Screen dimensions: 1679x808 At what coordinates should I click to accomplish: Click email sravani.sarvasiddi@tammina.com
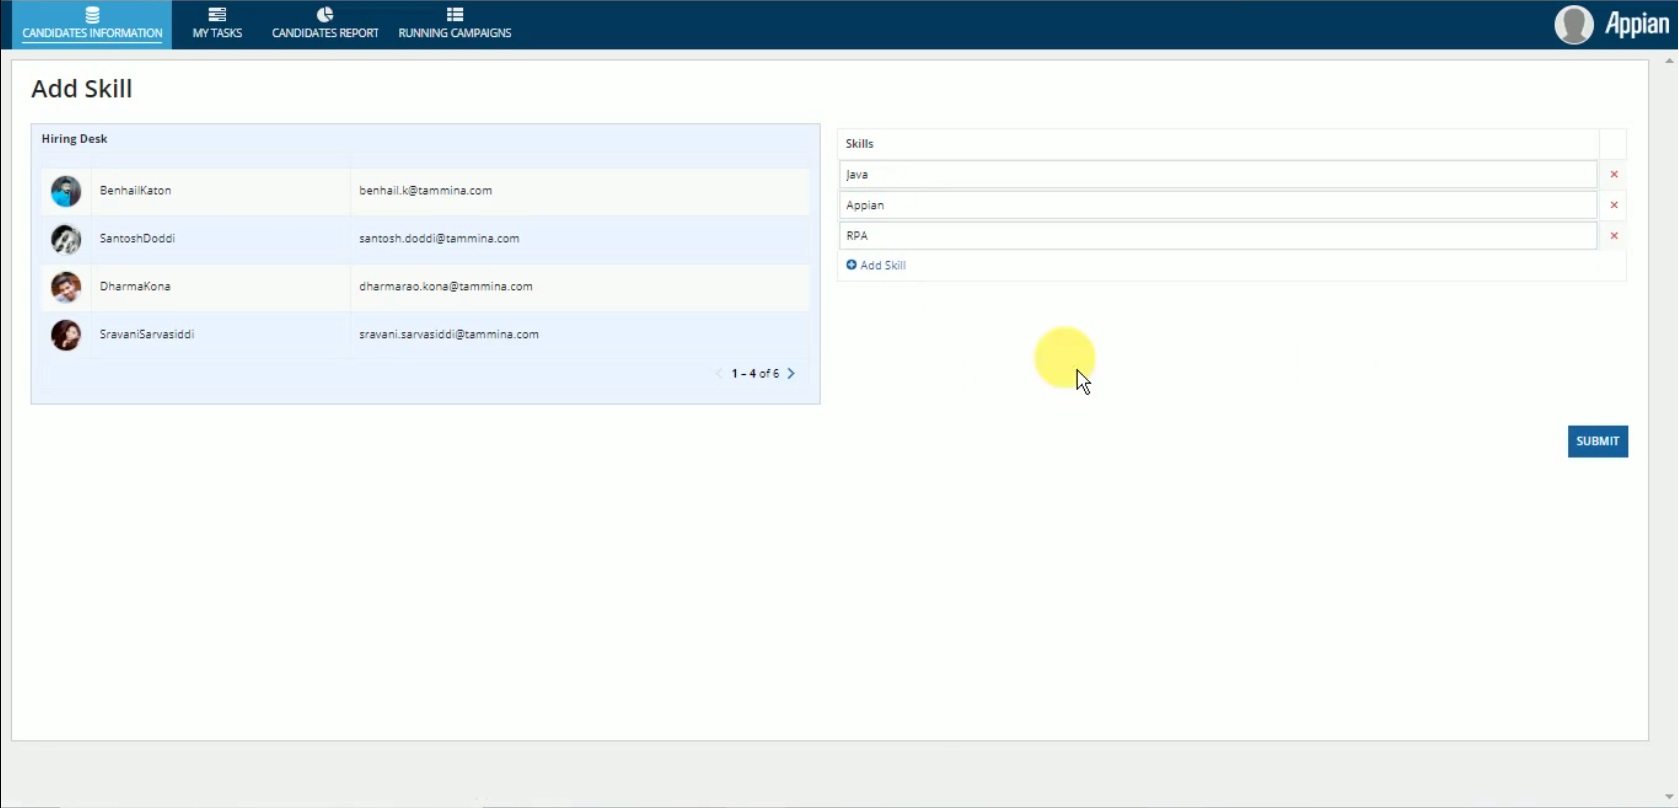449,334
